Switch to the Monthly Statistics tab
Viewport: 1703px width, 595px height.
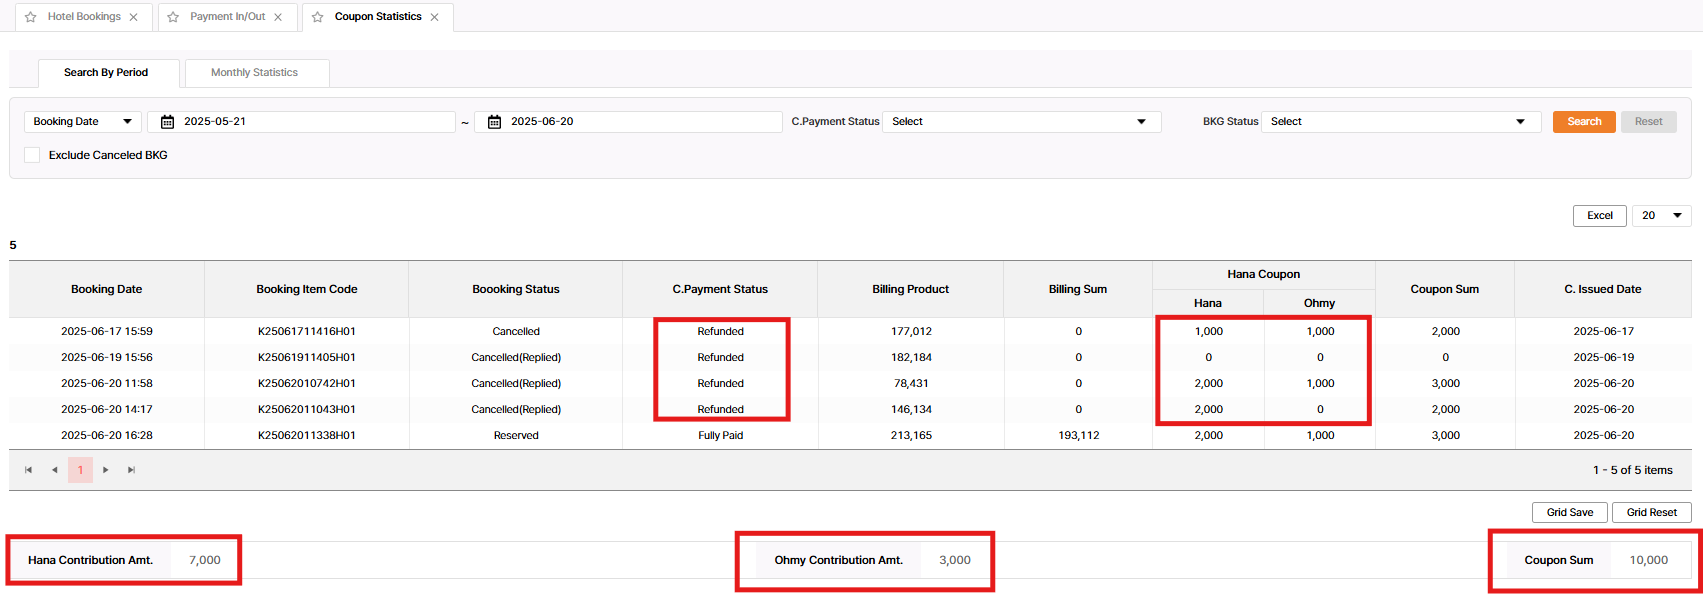click(x=255, y=73)
